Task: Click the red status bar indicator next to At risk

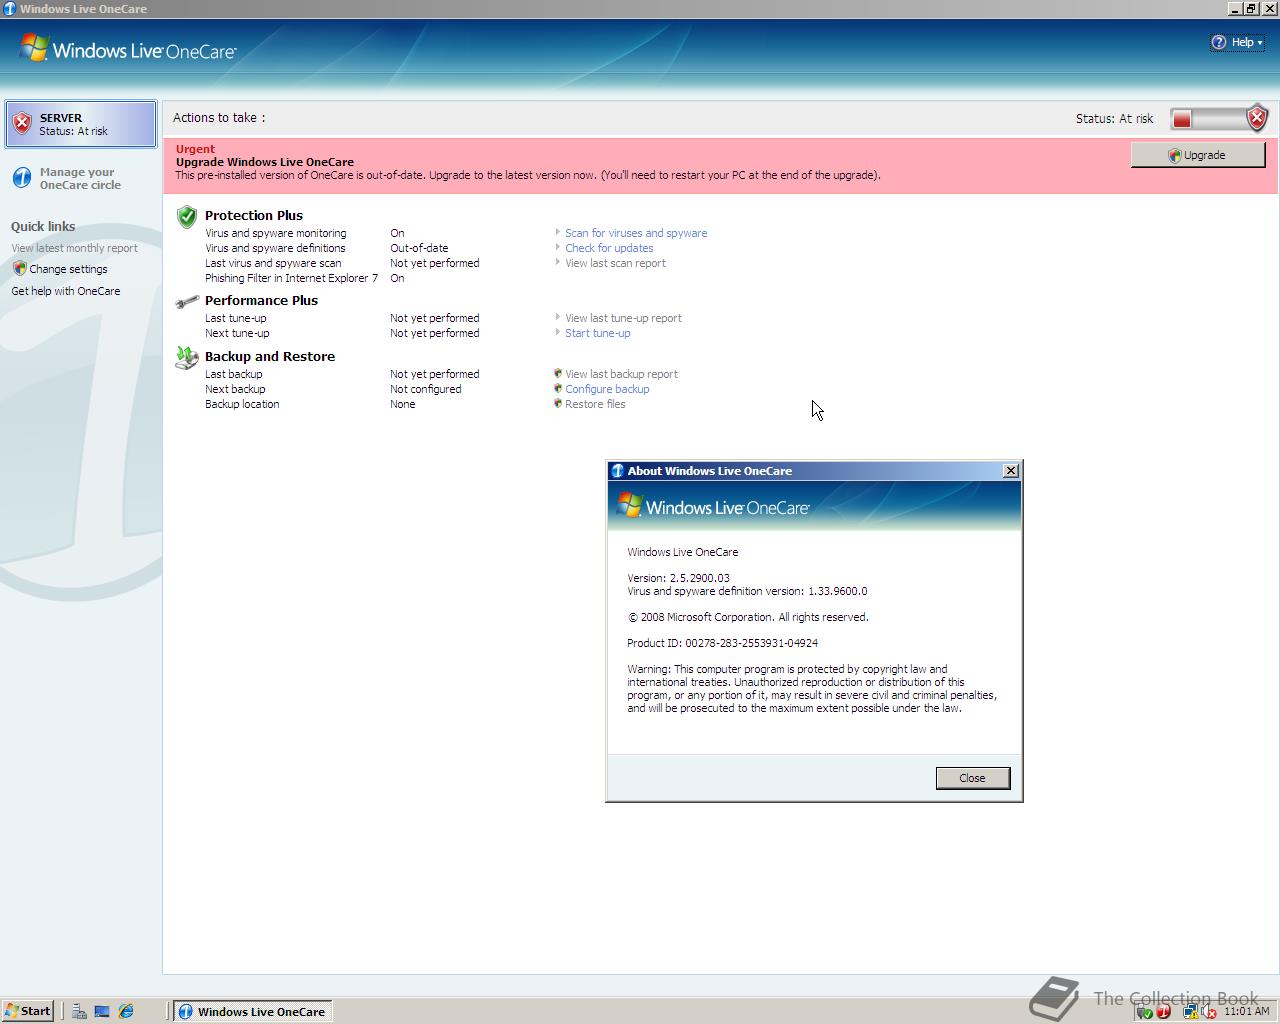Action: point(1182,119)
